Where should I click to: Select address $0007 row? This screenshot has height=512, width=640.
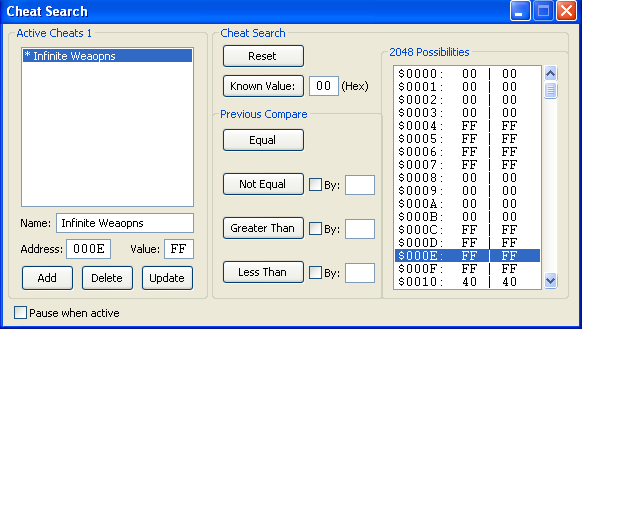467,165
